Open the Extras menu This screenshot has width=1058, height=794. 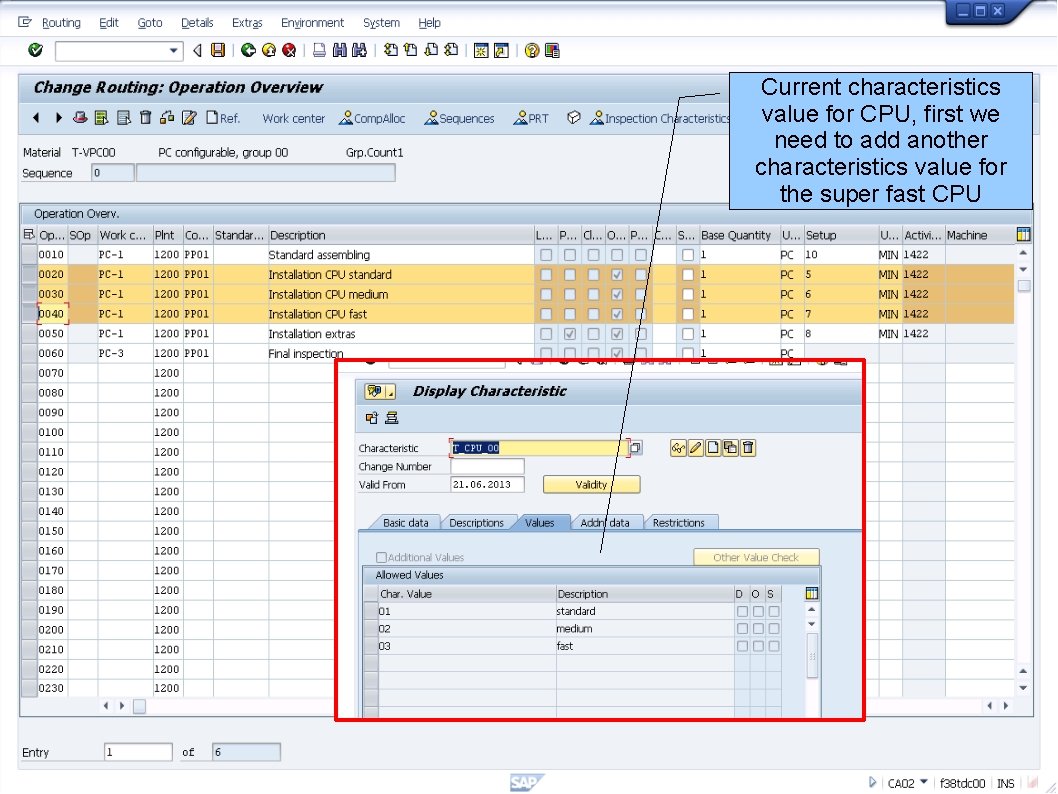[x=246, y=22]
